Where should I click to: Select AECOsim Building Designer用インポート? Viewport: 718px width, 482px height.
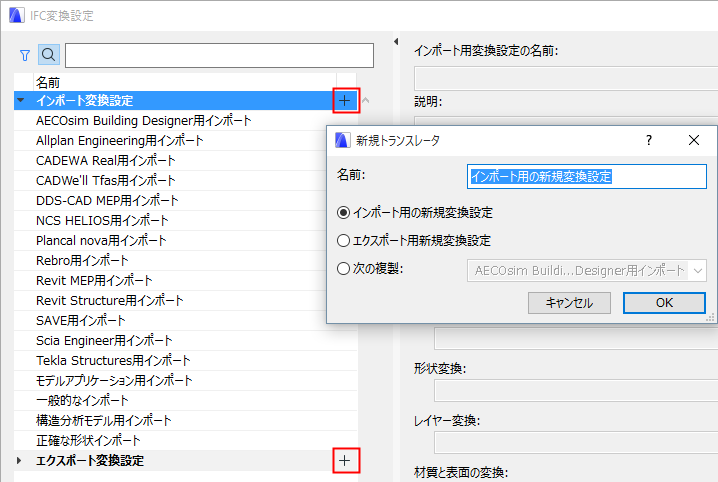[185, 120]
